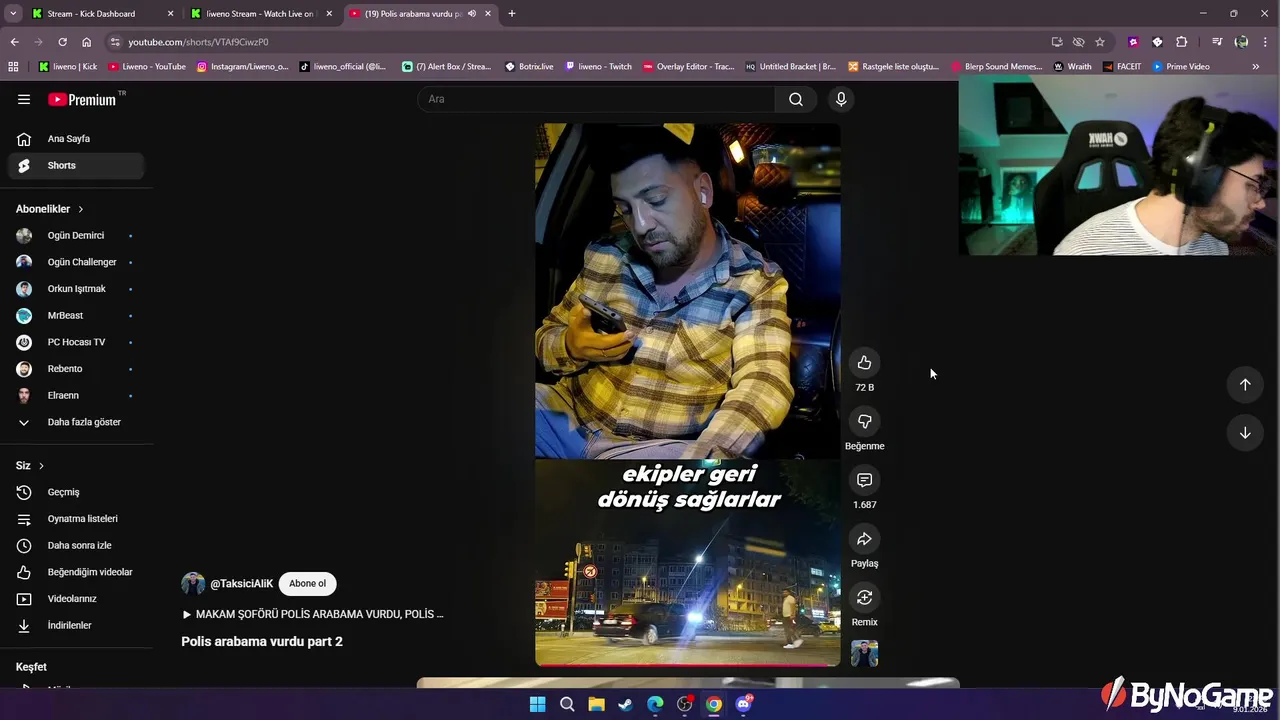Pause the playing short video

click(x=688, y=395)
